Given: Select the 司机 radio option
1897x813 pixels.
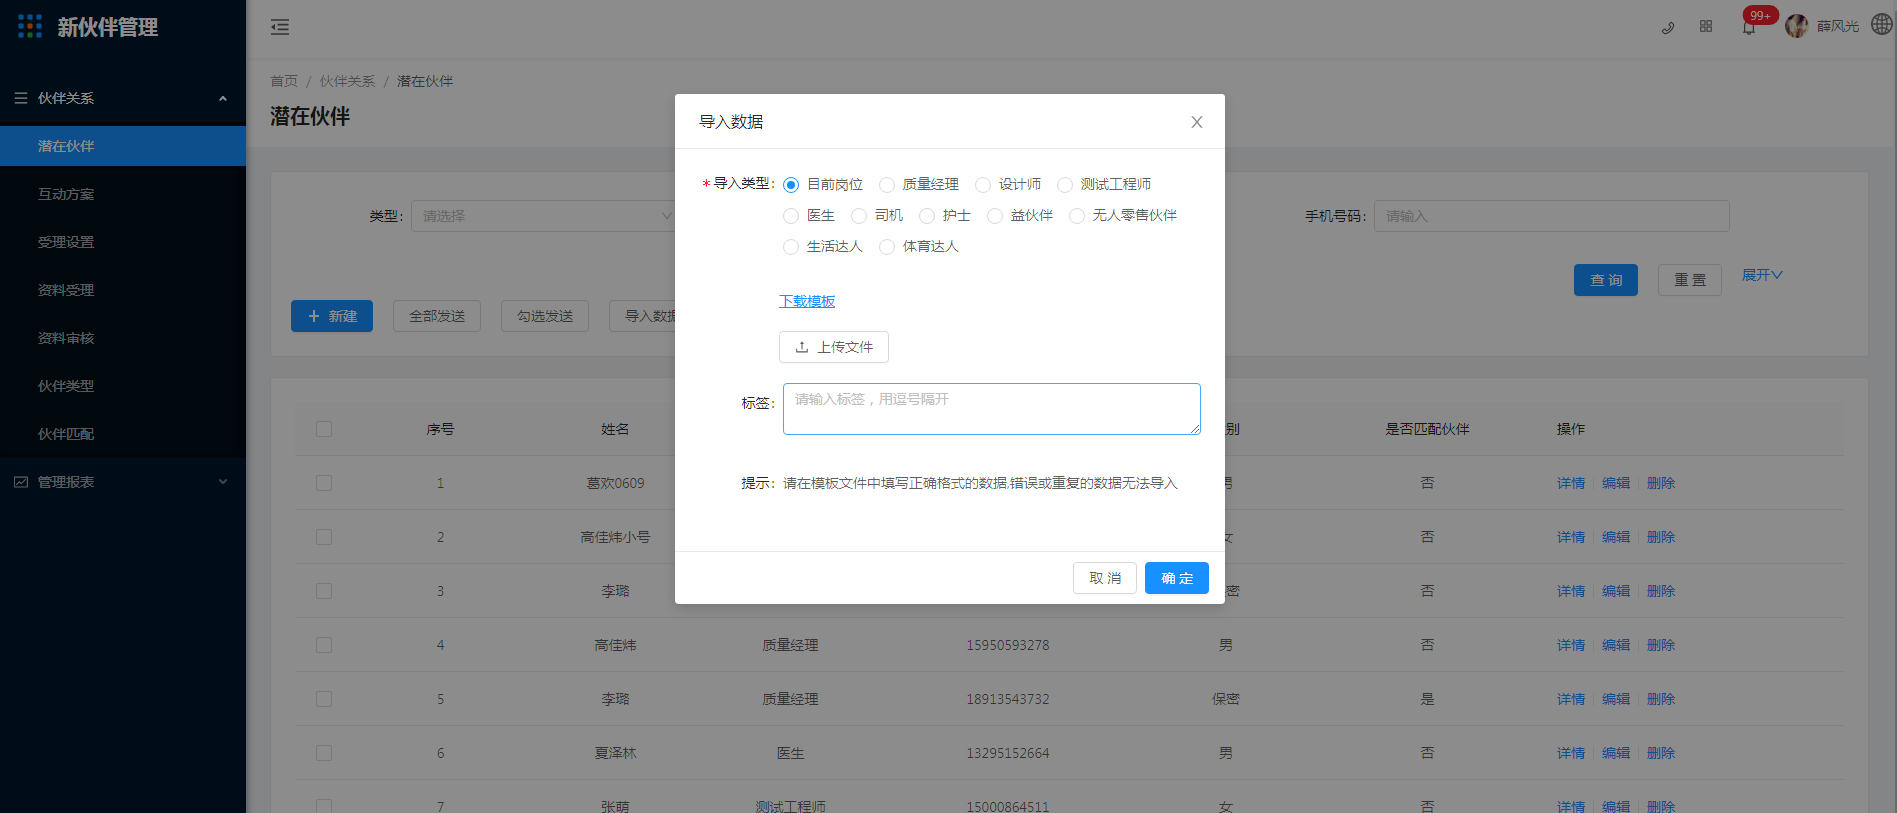Looking at the screenshot, I should click(859, 216).
